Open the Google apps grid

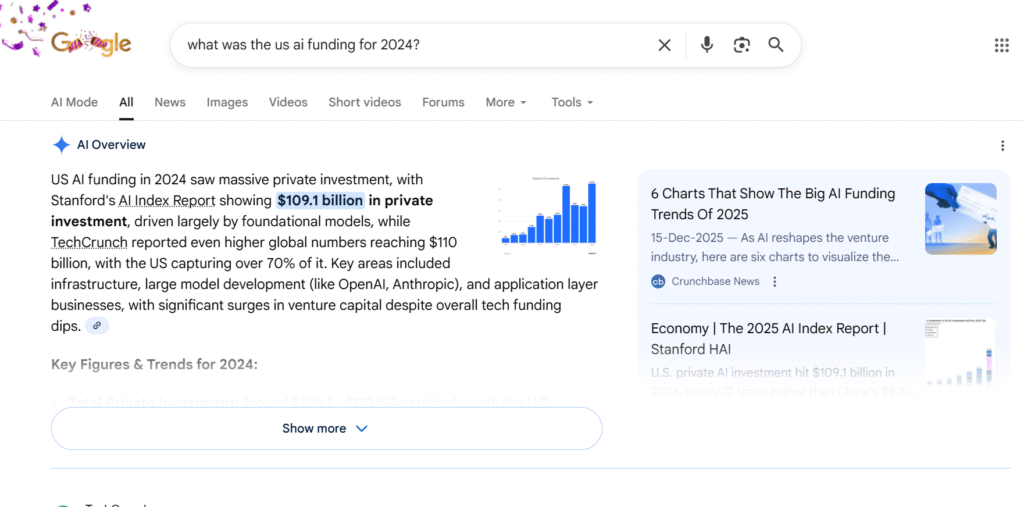(1001, 45)
